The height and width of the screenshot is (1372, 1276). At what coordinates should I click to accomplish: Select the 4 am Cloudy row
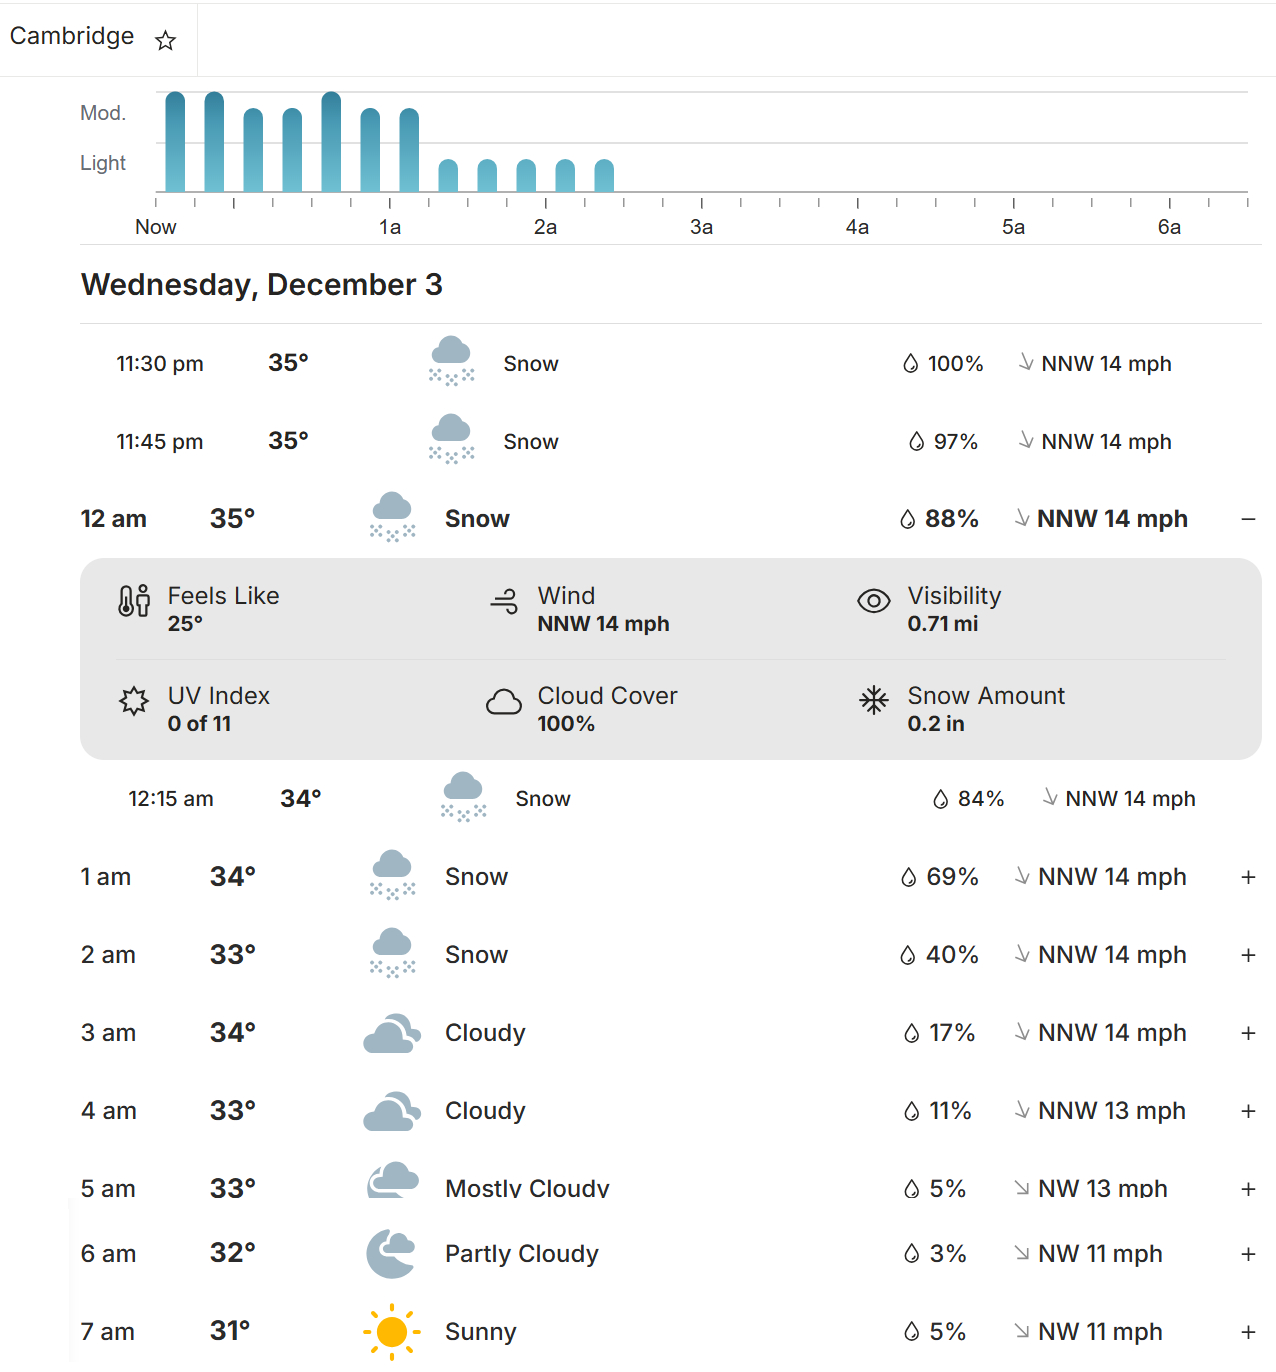640,1111
